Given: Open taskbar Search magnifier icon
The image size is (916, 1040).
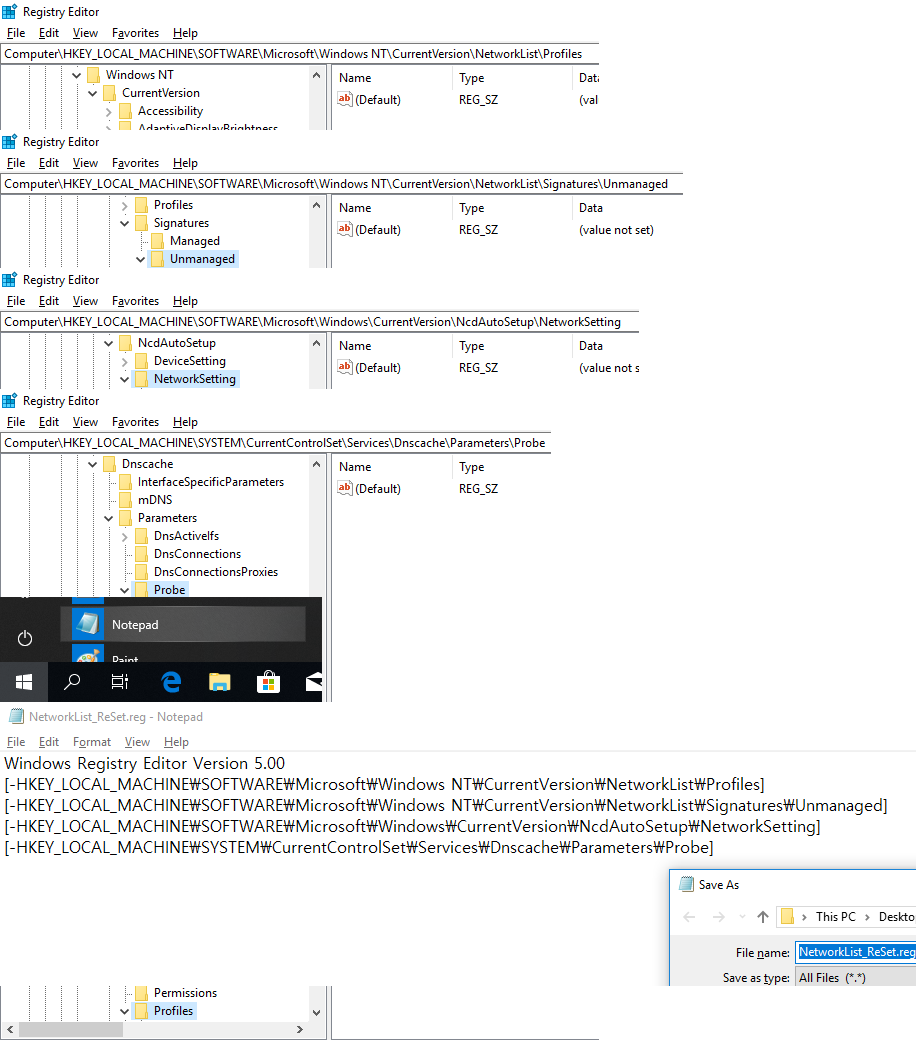Looking at the screenshot, I should tap(72, 682).
